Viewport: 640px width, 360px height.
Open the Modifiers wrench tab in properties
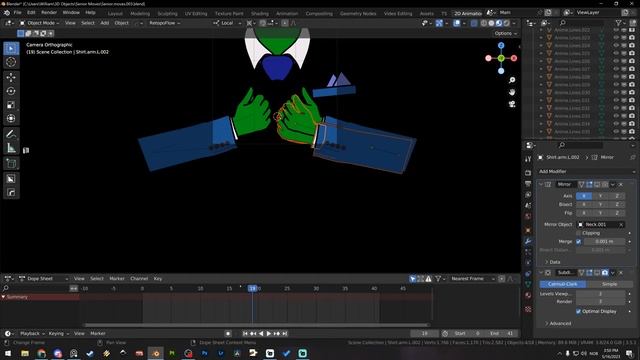click(528, 241)
